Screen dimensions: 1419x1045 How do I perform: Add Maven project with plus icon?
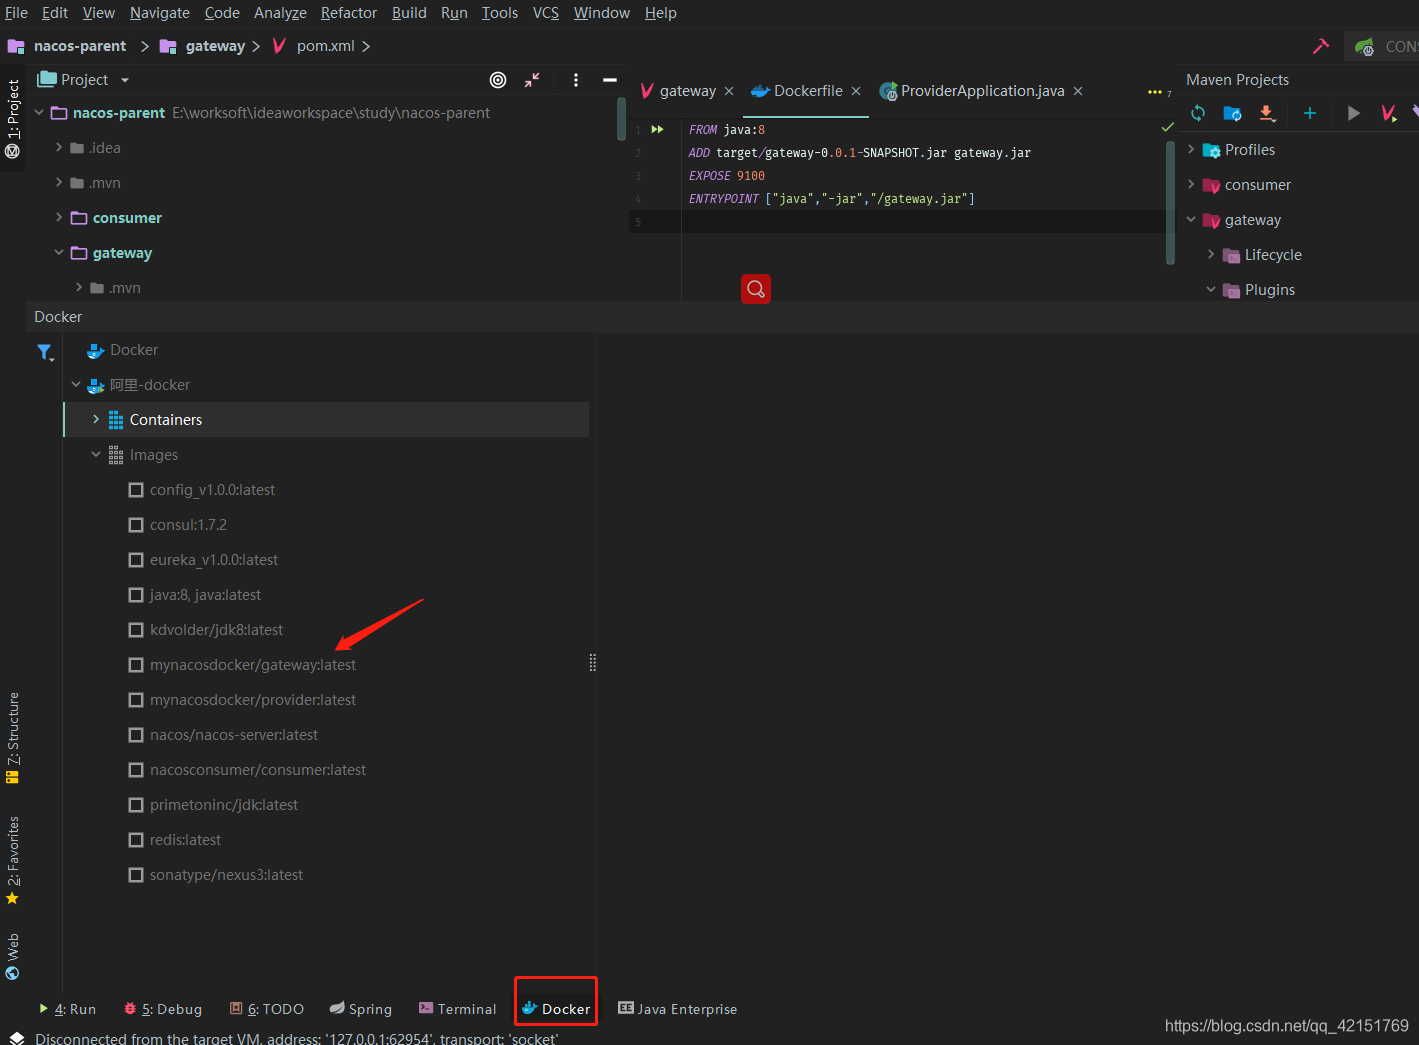(1310, 113)
